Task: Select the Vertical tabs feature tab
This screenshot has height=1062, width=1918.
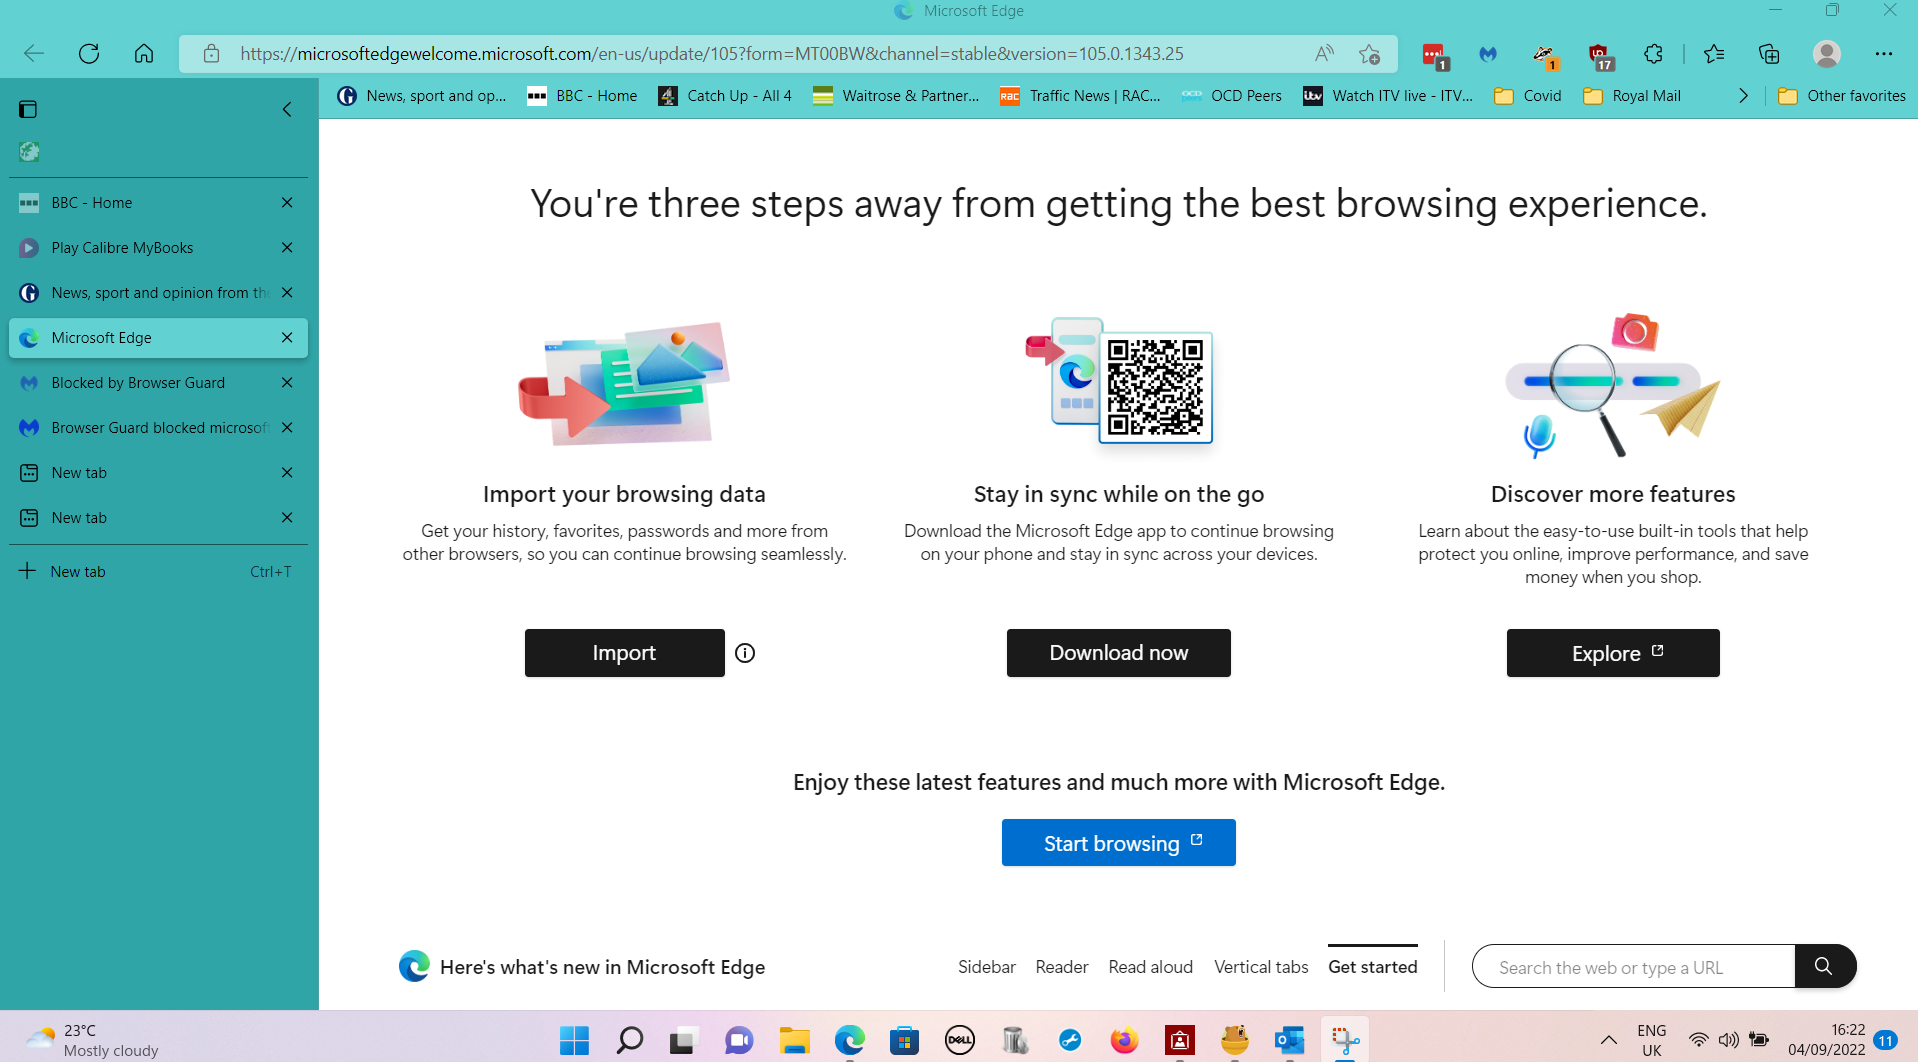Action: [1261, 967]
